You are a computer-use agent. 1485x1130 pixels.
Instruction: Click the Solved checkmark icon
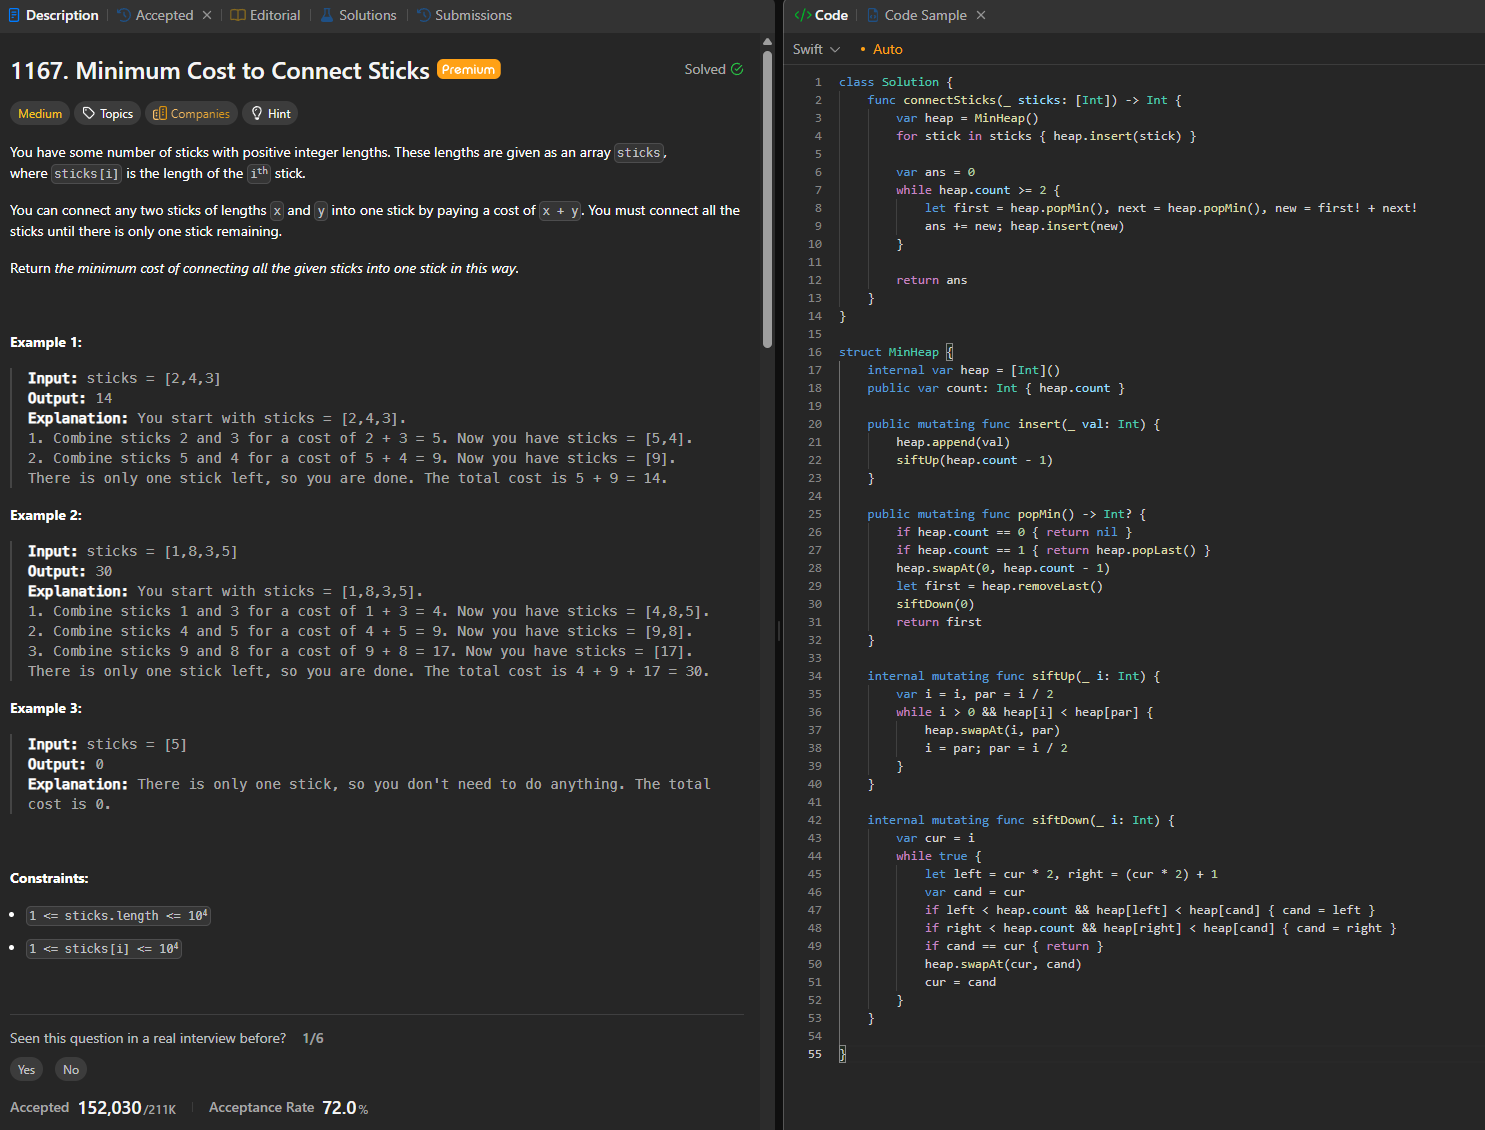click(x=737, y=69)
